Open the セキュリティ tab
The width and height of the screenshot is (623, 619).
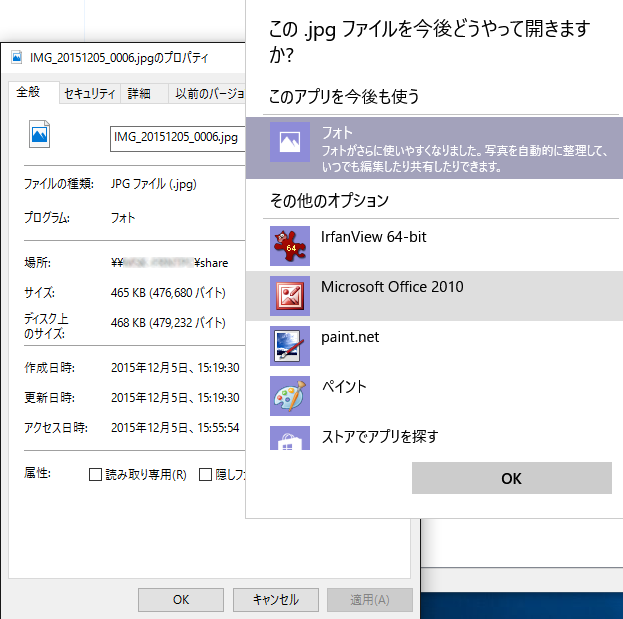(90, 94)
